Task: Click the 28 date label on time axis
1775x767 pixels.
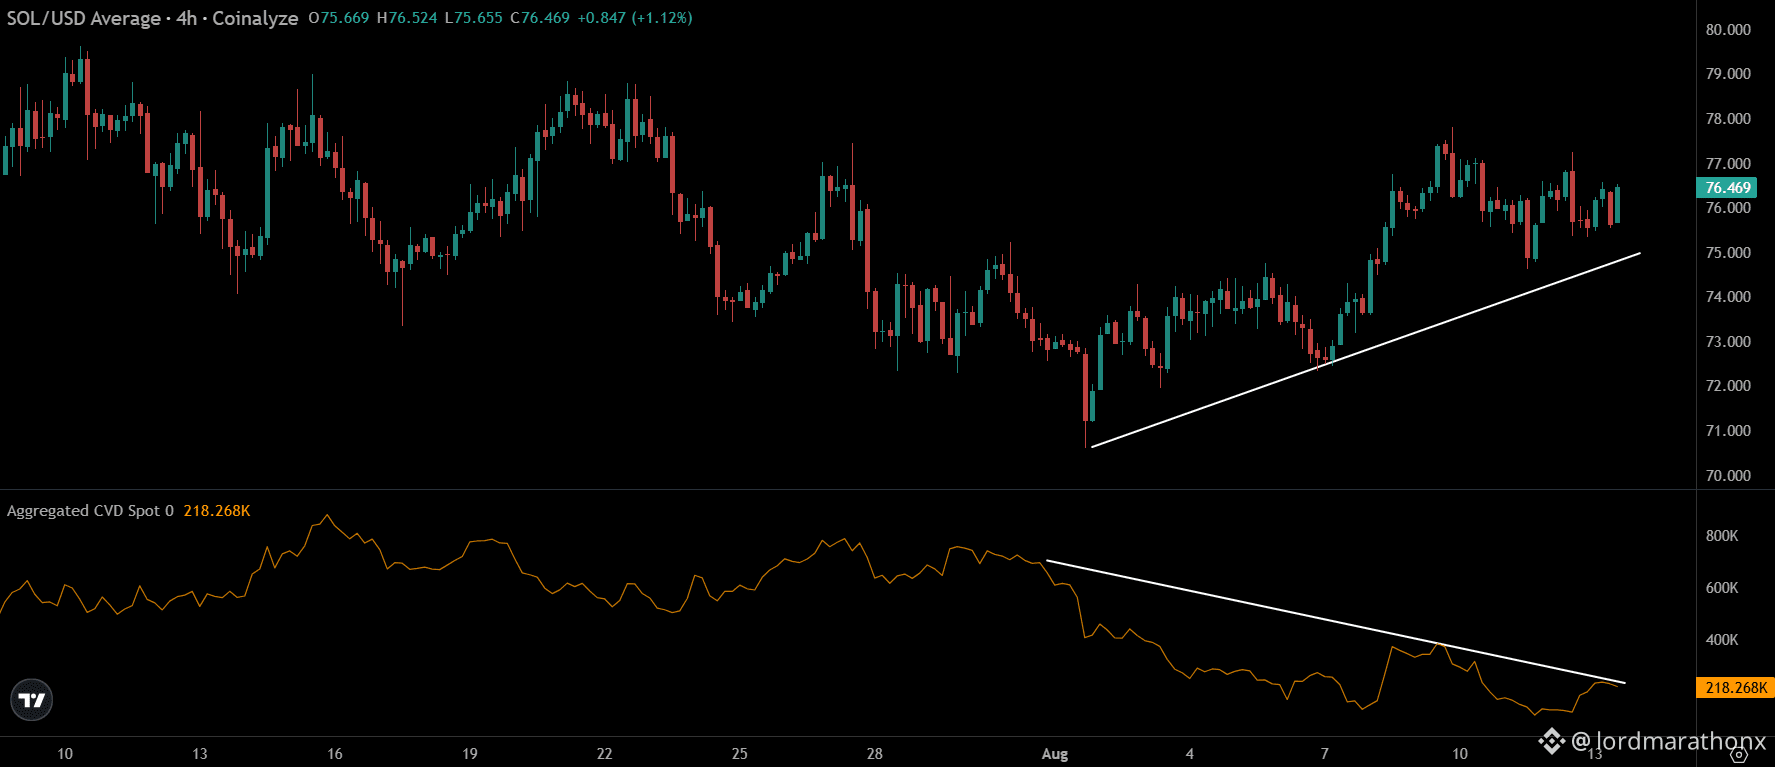Action: click(x=875, y=754)
